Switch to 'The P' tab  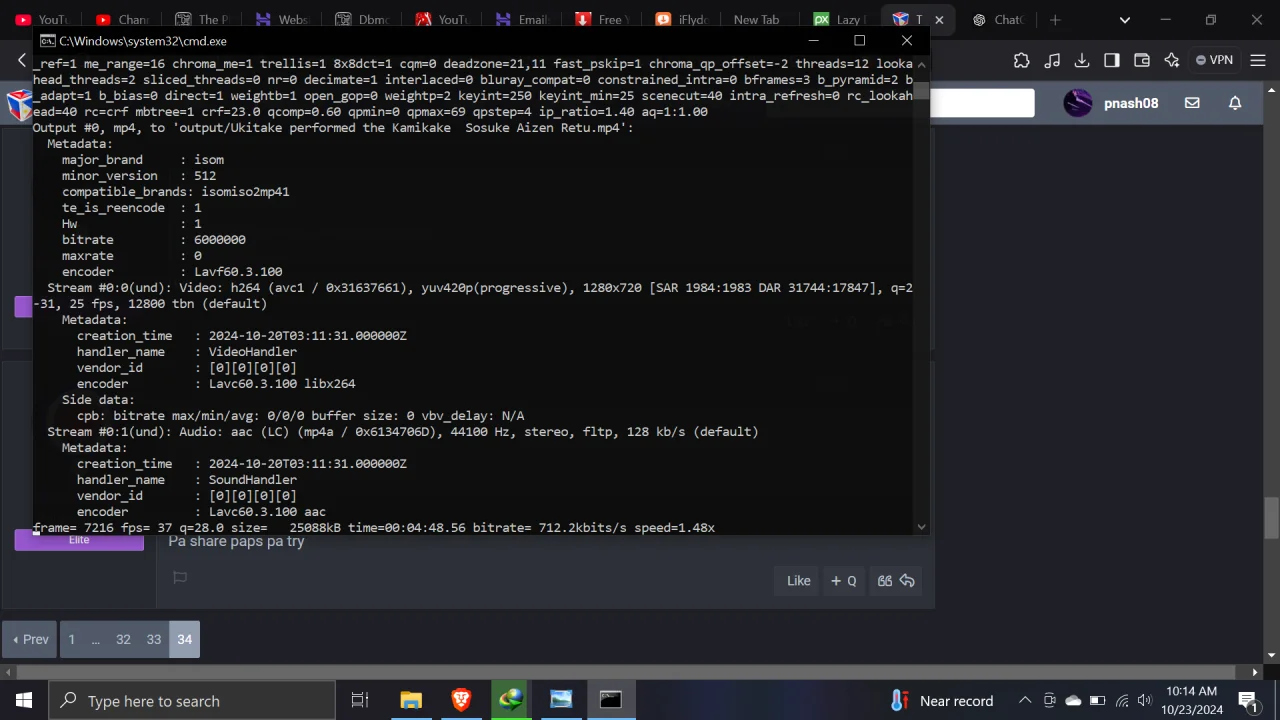click(201, 20)
